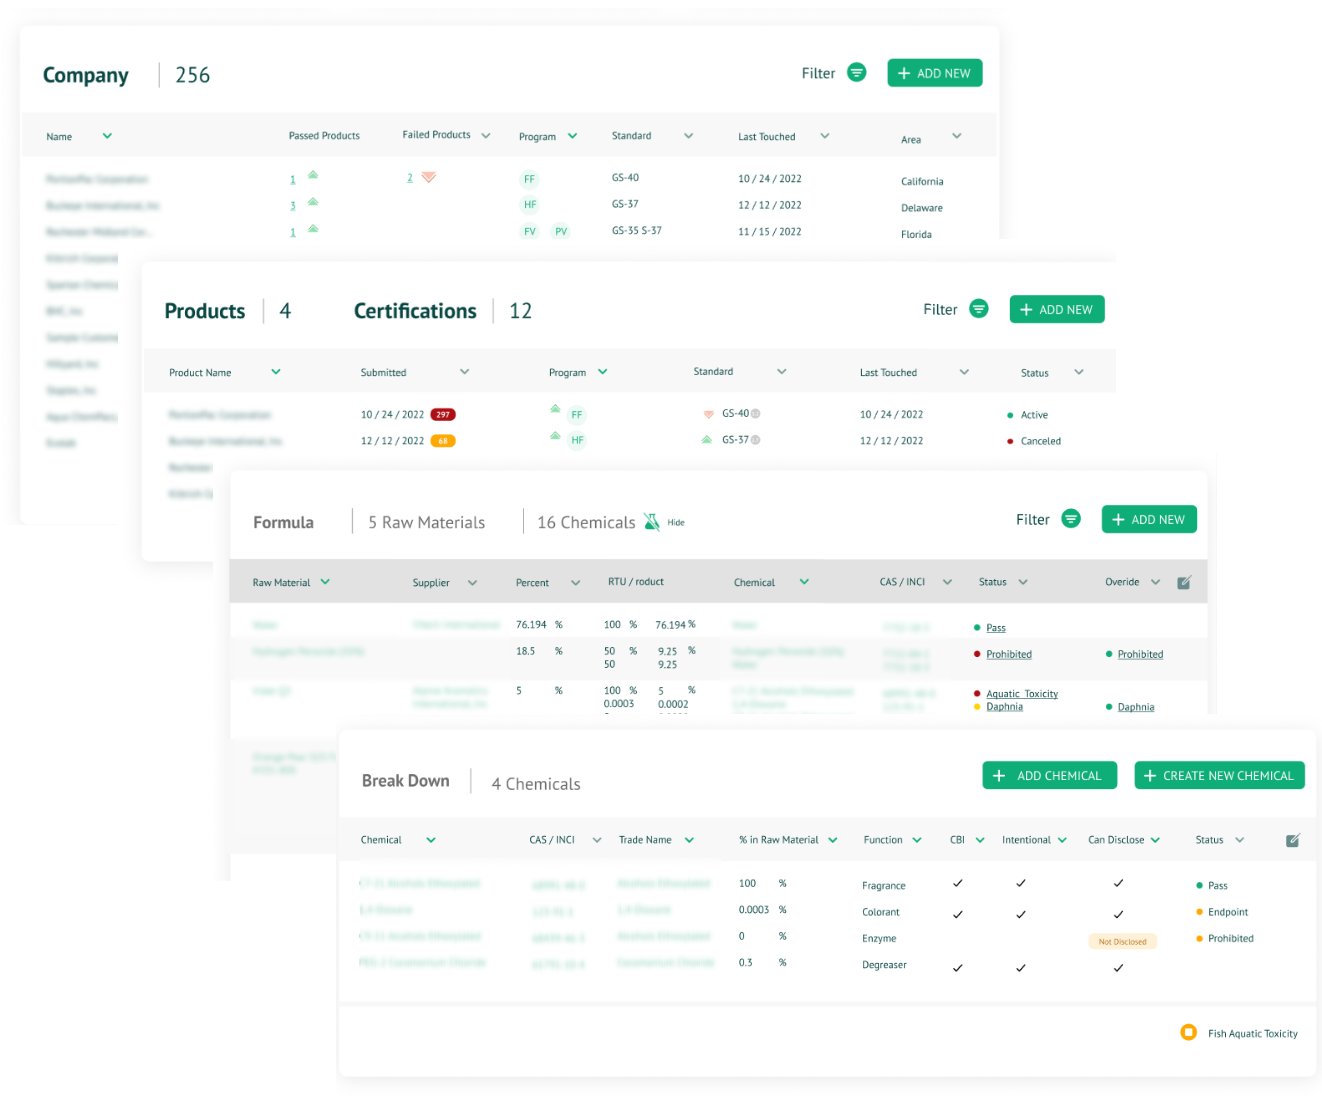Image resolution: width=1322 pixels, height=1096 pixels.
Task: Switch to the Certifications tab
Action: pyautogui.click(x=415, y=311)
